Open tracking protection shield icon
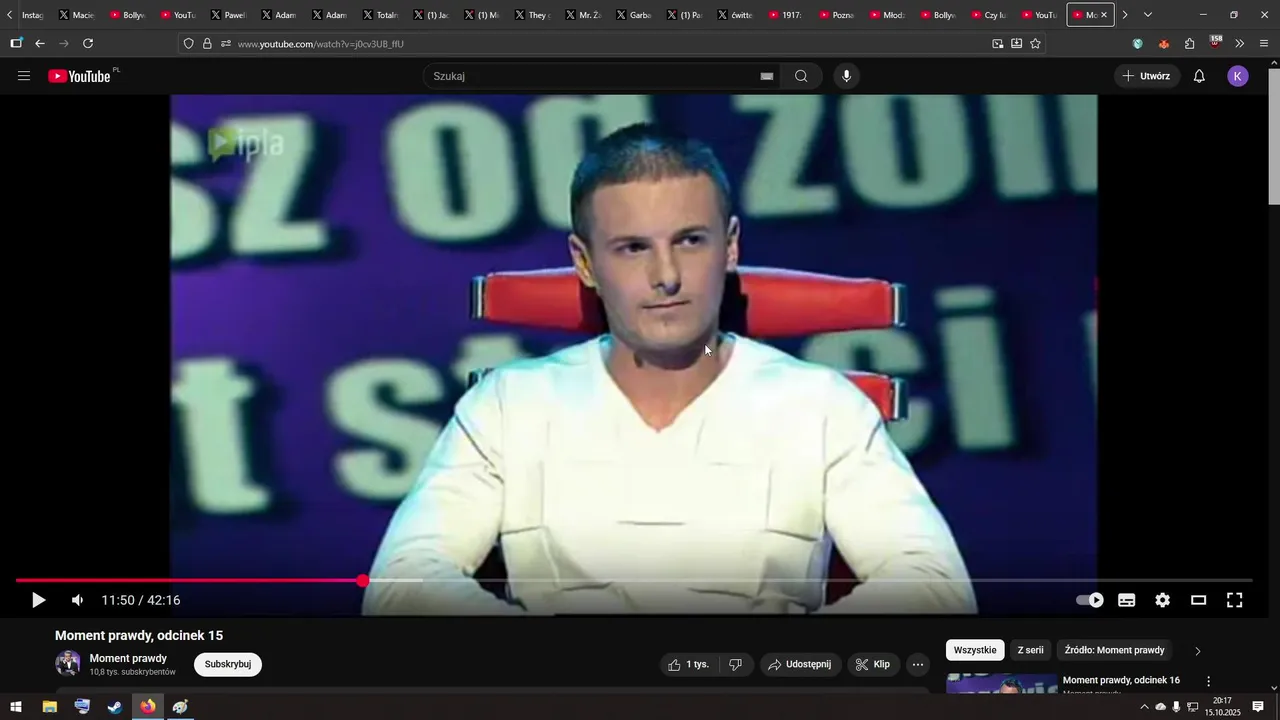The height and width of the screenshot is (720, 1280). 189,44
